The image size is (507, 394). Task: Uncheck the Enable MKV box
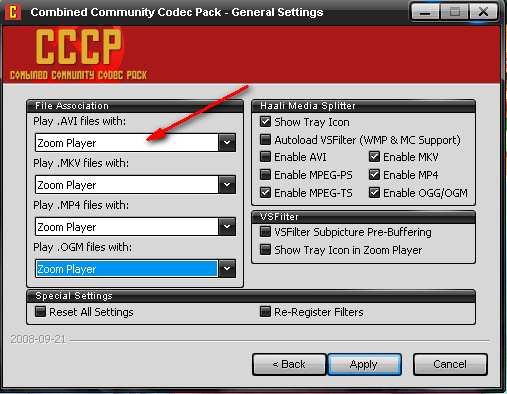pyautogui.click(x=374, y=157)
